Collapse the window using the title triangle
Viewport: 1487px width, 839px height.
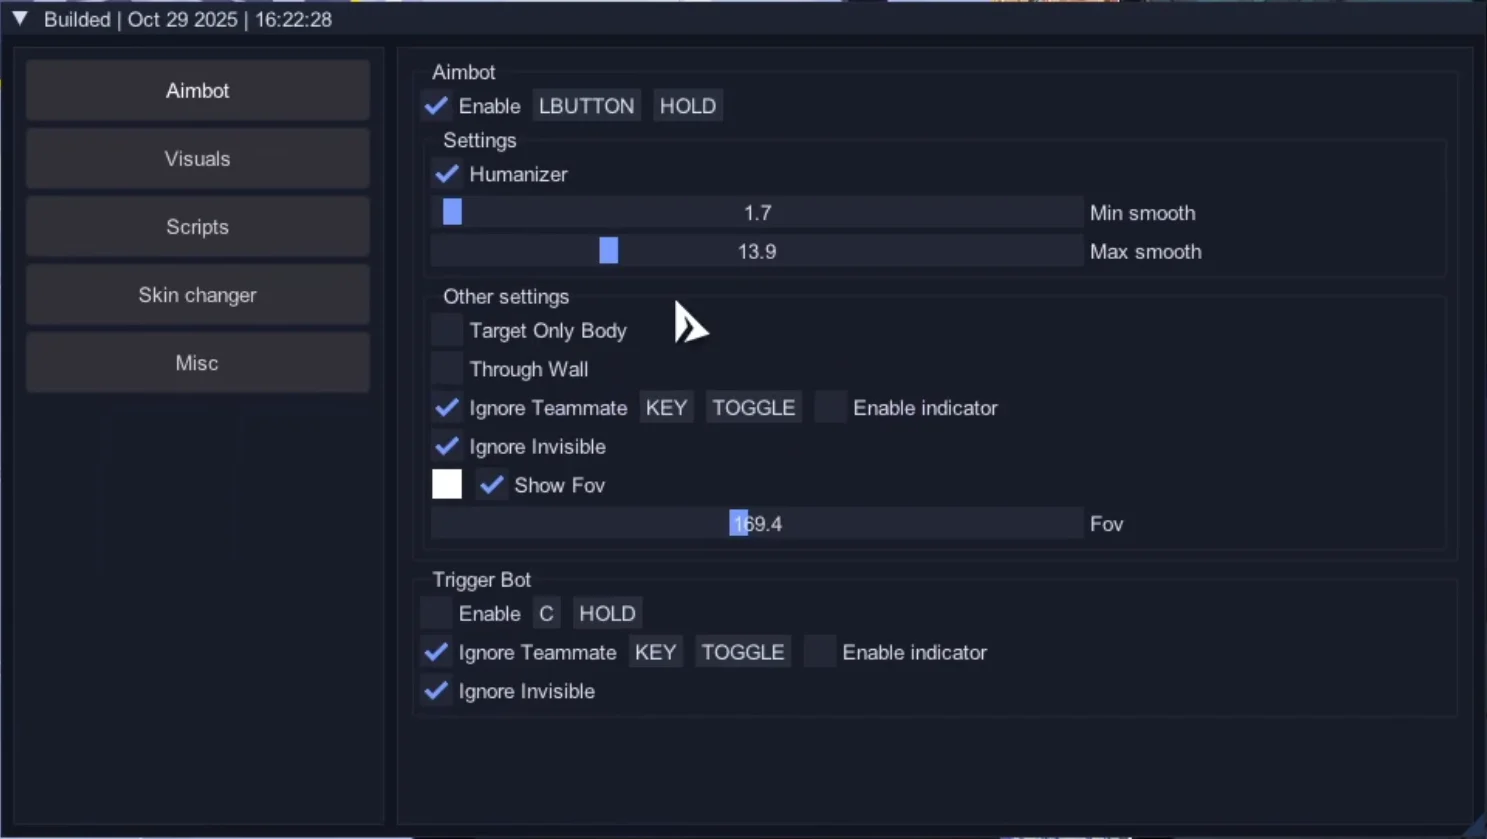[x=19, y=19]
